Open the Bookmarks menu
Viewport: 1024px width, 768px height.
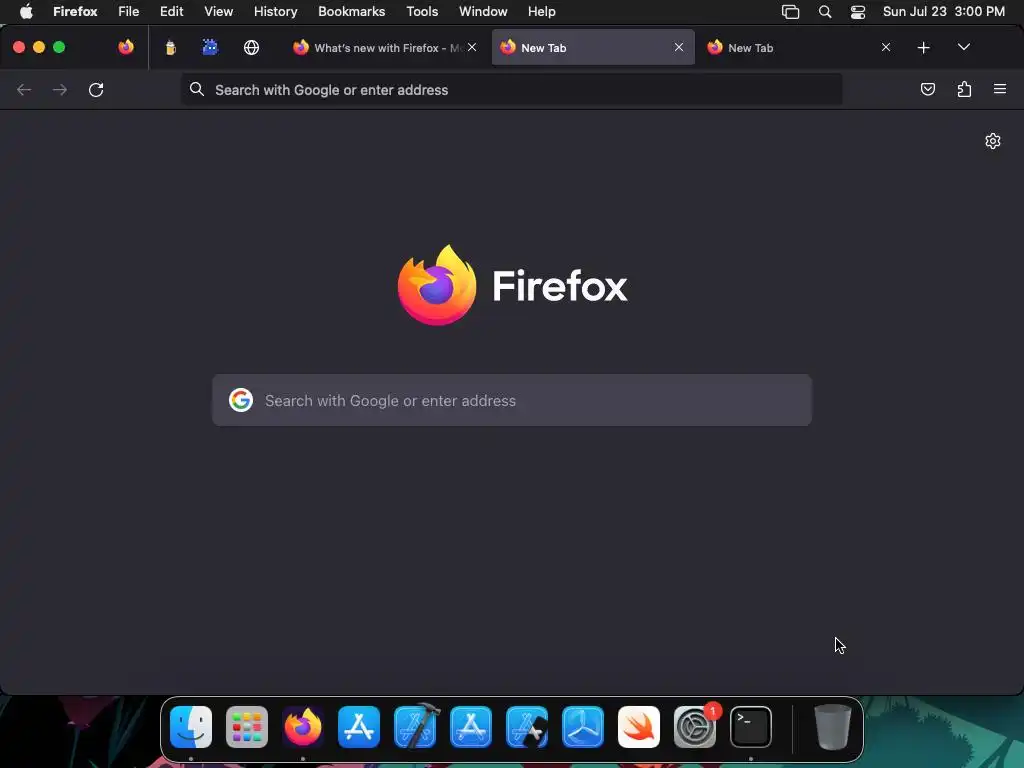351,12
